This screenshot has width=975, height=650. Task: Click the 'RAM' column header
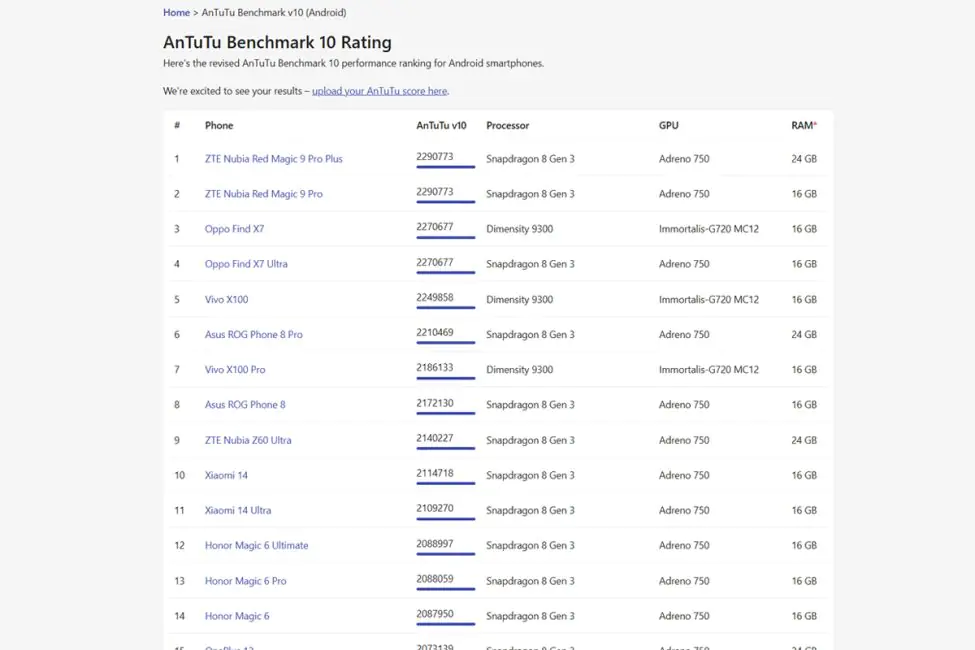(x=803, y=126)
